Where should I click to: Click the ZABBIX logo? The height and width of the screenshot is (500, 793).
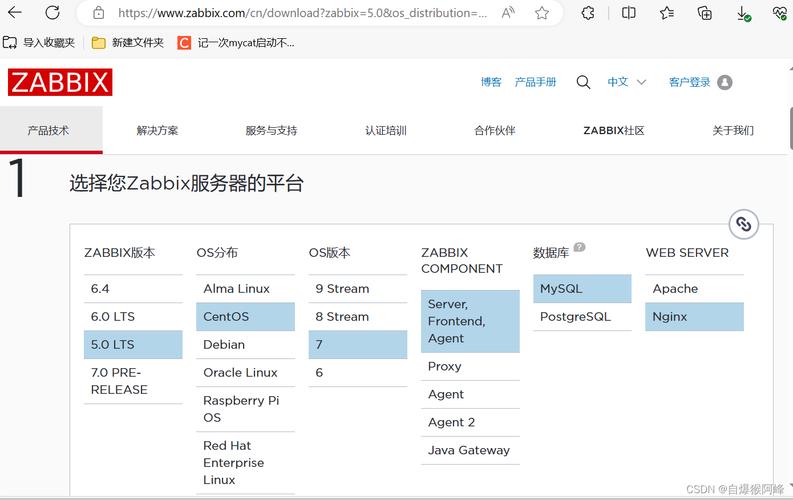pos(60,82)
